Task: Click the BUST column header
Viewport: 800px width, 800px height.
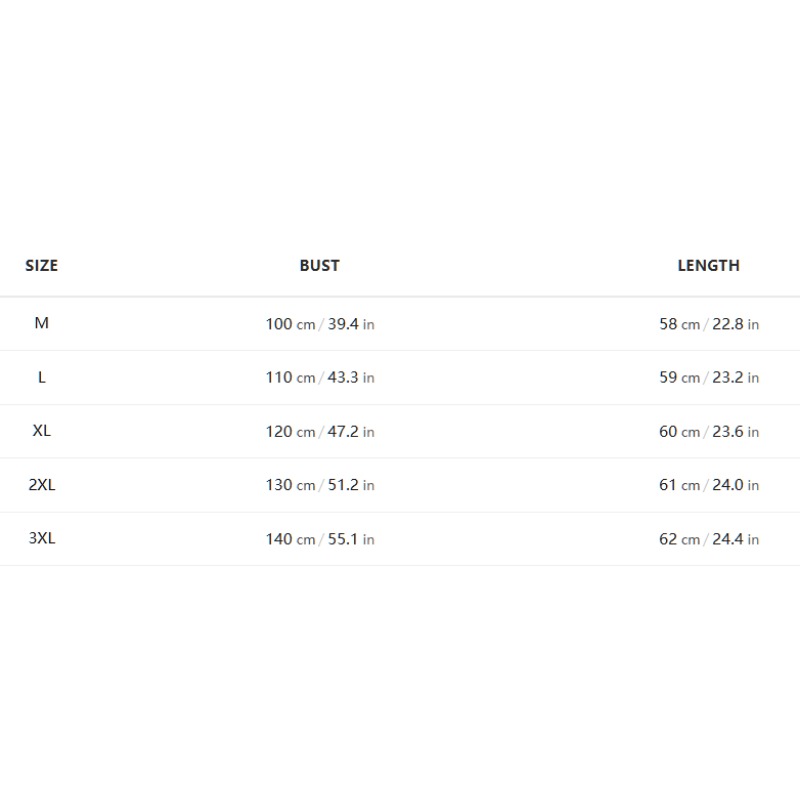Action: [319, 265]
